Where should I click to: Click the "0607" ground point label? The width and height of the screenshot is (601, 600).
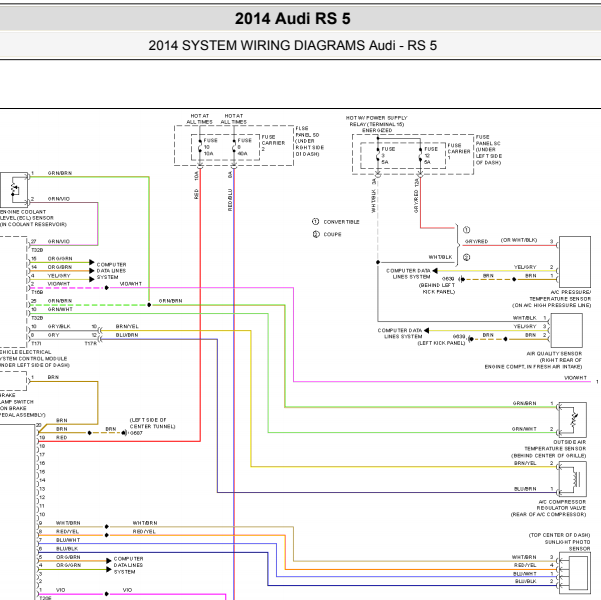[x=136, y=433]
